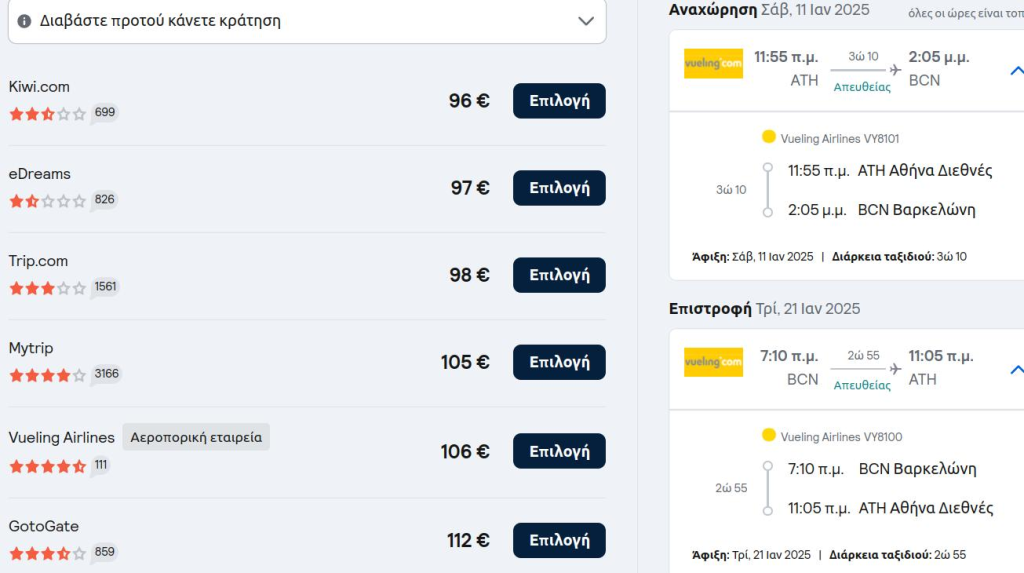Click the Αεροπορική εταιρεία badge

pos(196,437)
